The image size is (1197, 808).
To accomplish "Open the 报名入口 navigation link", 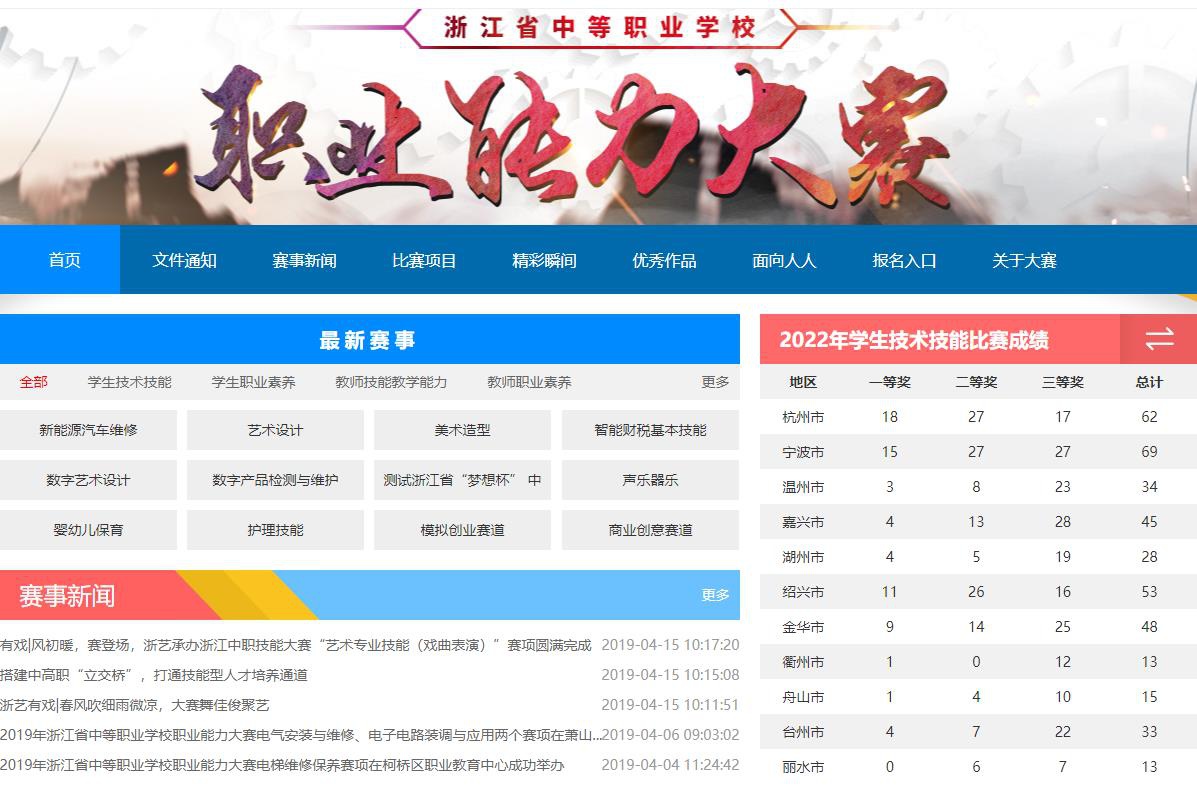I will [x=904, y=260].
